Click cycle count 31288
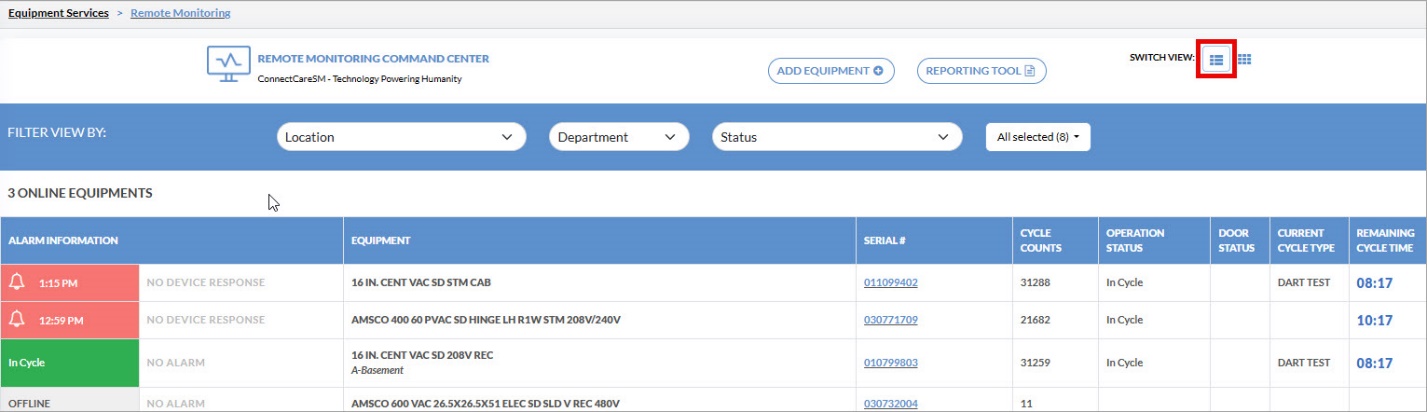 pos(1034,283)
